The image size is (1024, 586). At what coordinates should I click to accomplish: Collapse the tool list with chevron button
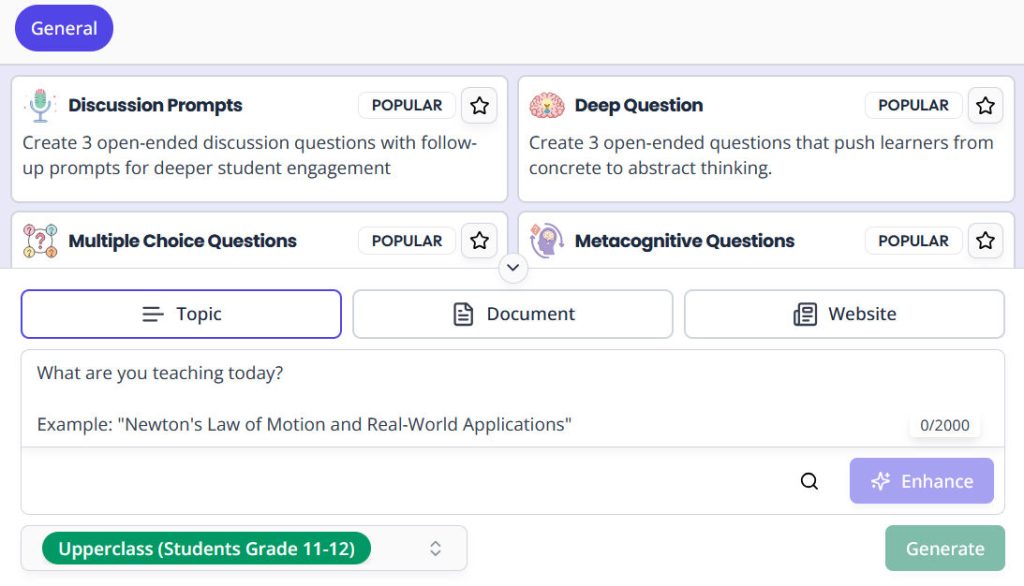coord(513,268)
